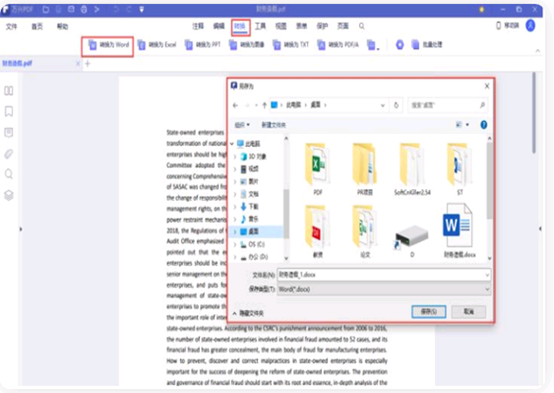Open the conversion settings gear icon

coord(400,45)
